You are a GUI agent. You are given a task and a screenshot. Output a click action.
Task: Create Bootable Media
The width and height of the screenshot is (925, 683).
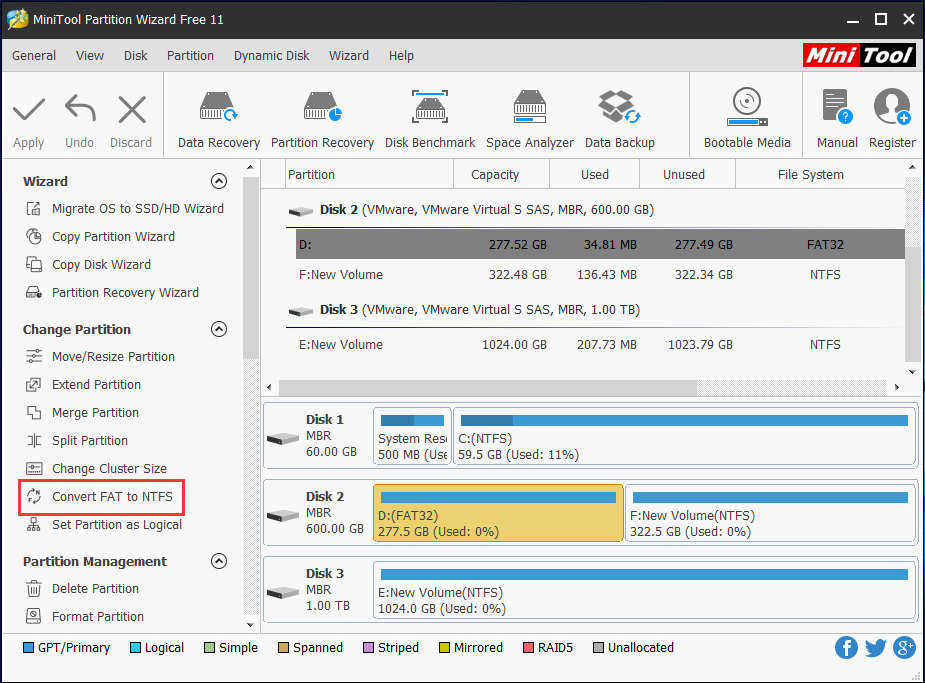(x=746, y=119)
